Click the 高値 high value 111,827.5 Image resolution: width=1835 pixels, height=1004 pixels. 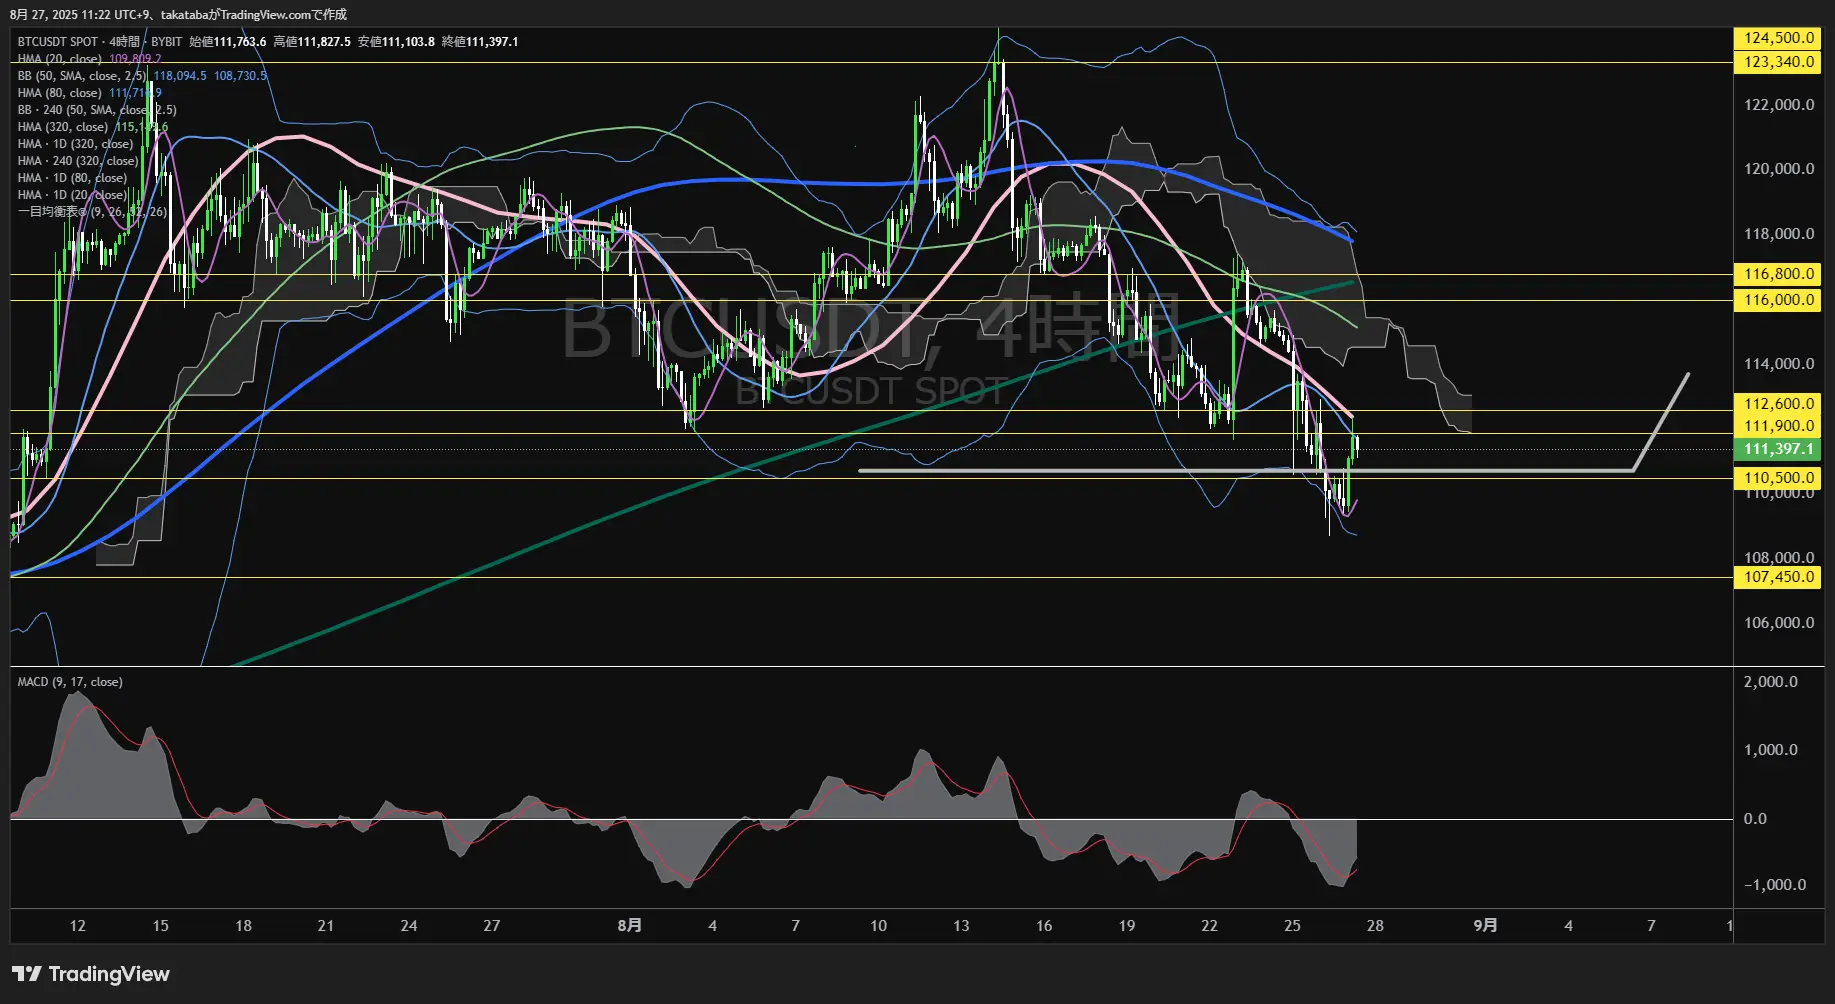[x=325, y=42]
